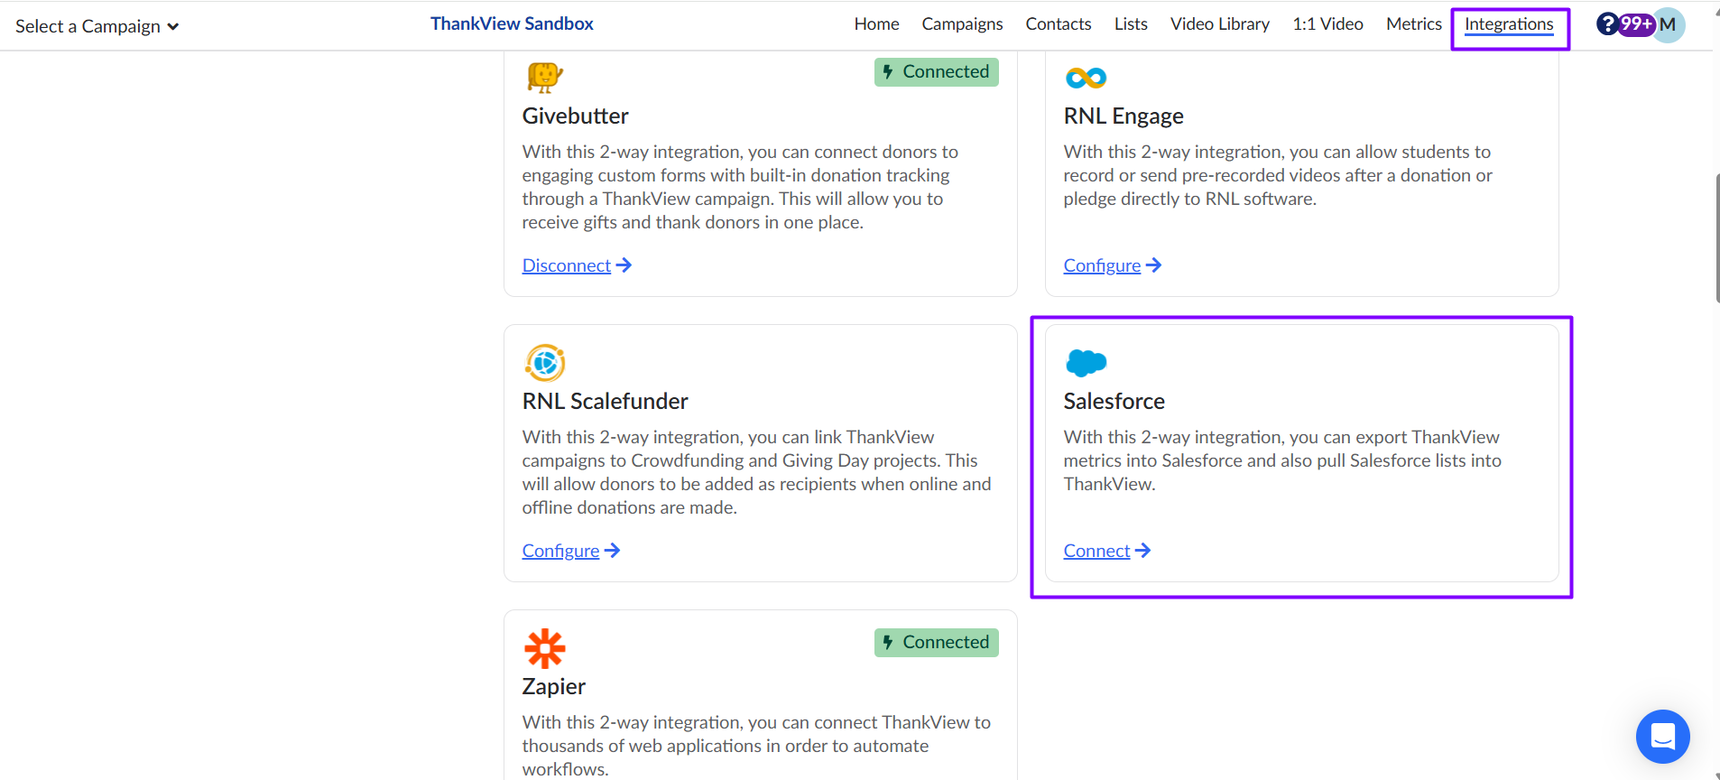Go to the Campaigns menu item

tap(962, 24)
